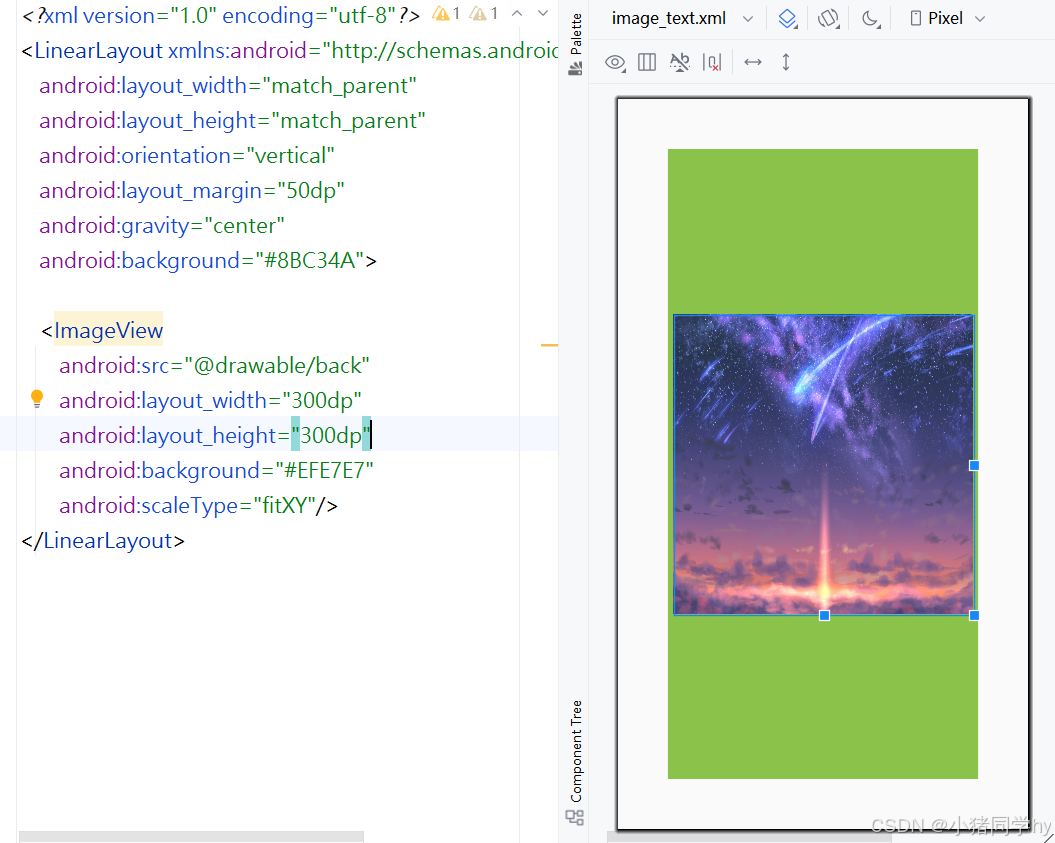Click the crossed-out Ab baseline icon
The width and height of the screenshot is (1055, 843).
680,63
